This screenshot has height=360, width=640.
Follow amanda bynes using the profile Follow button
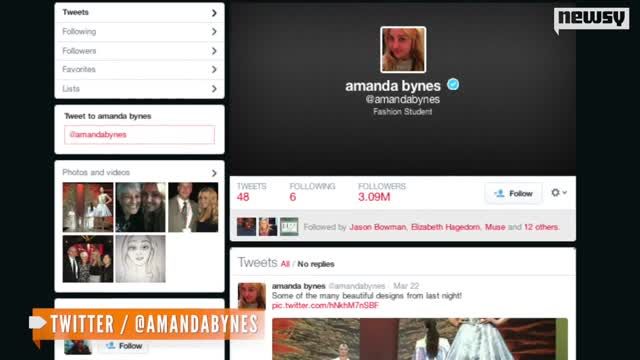(x=513, y=193)
